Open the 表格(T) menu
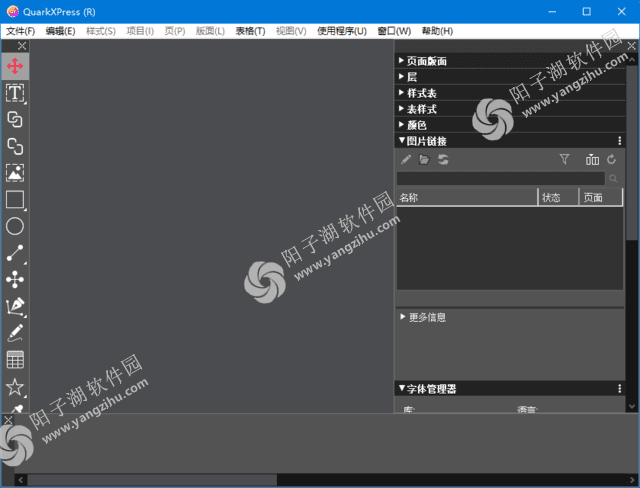This screenshot has height=488, width=640. point(250,31)
